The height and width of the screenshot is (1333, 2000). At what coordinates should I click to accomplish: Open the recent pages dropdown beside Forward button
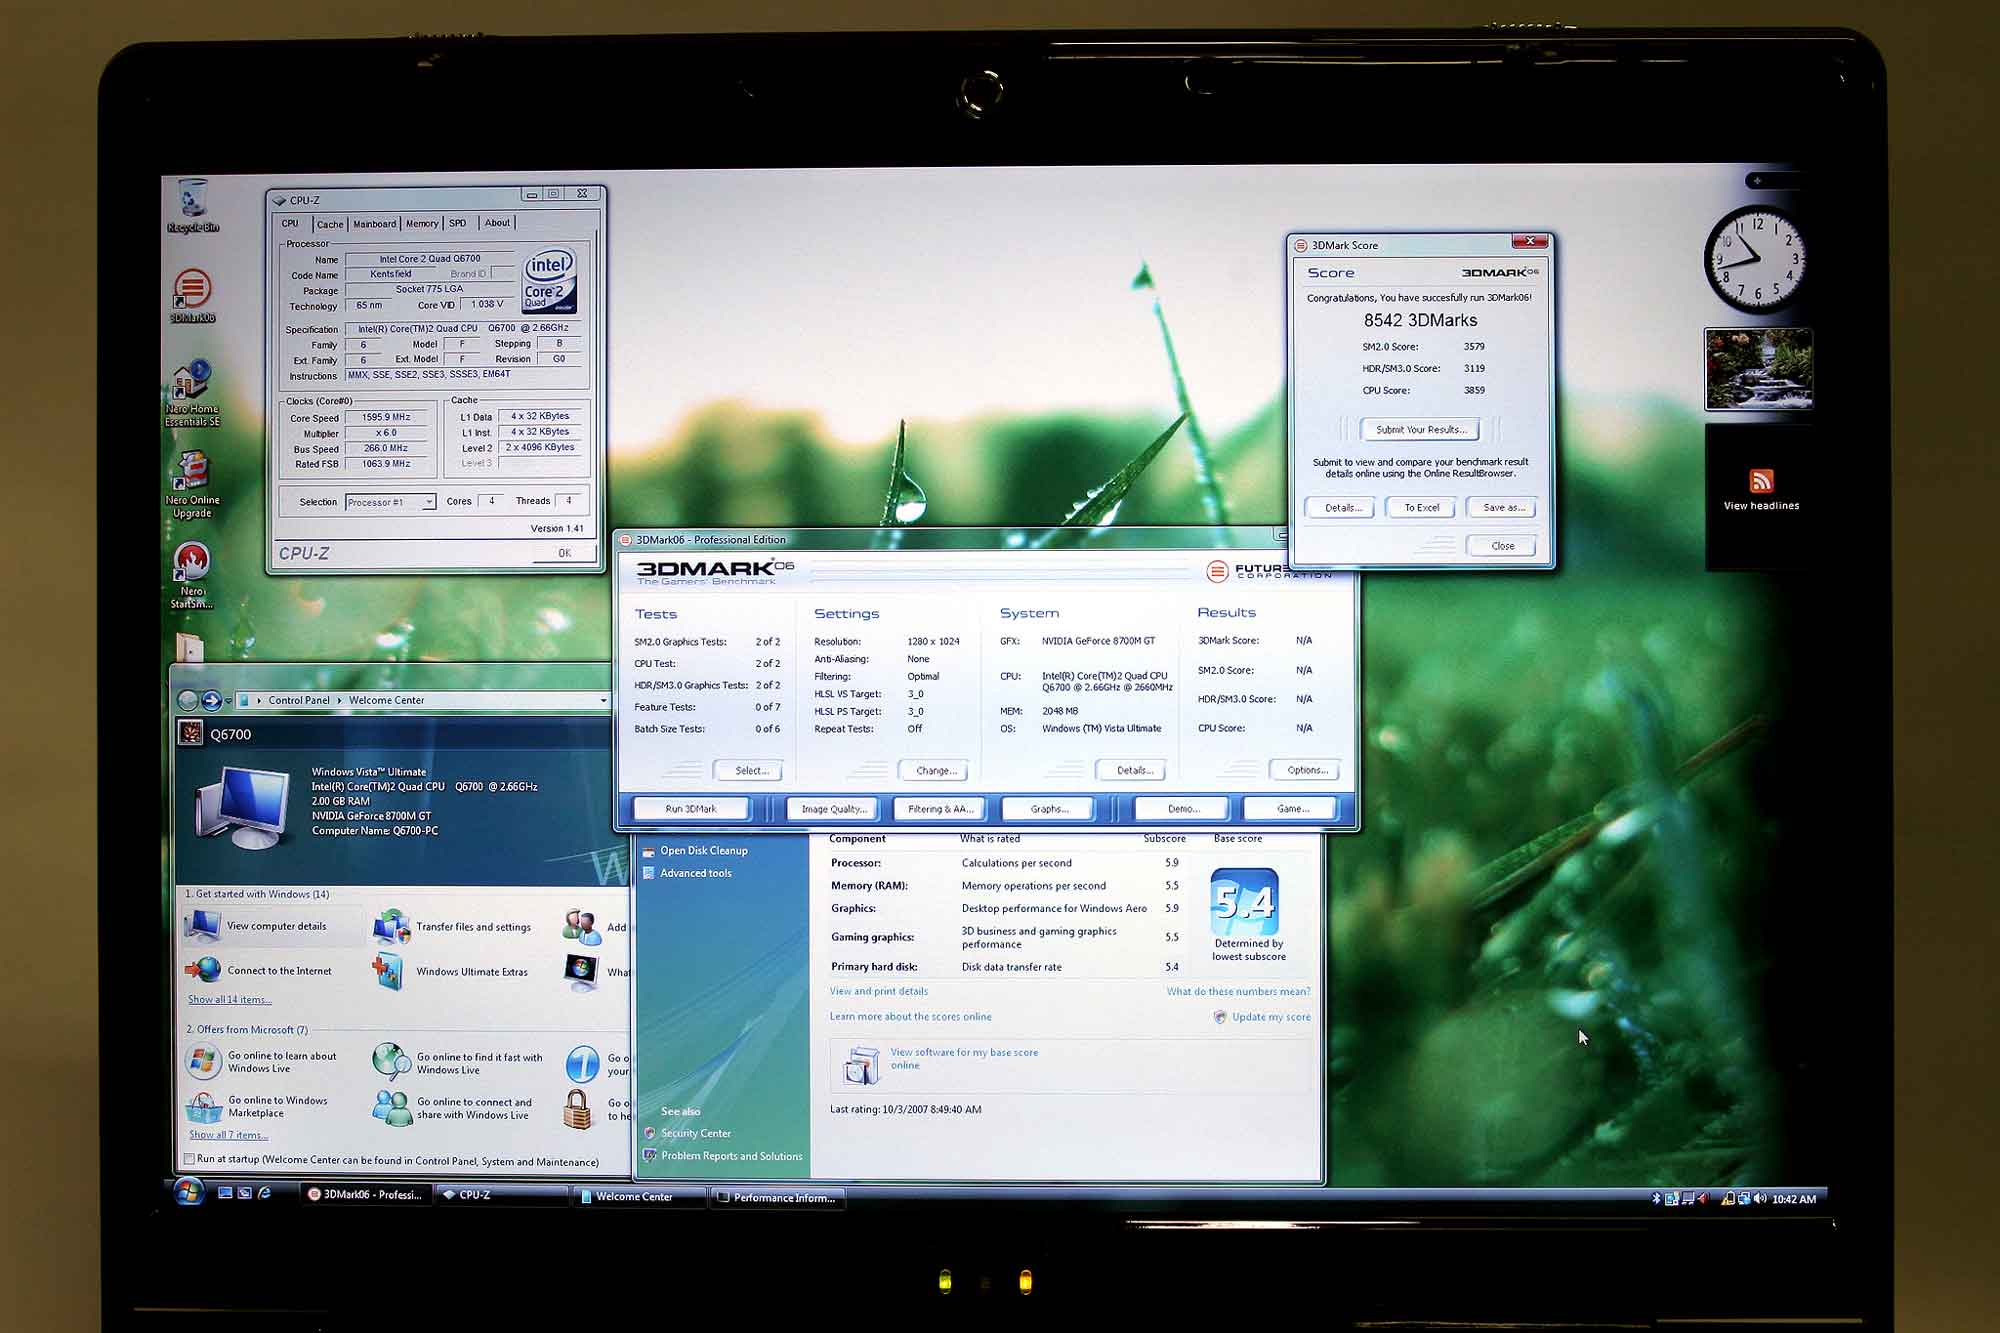point(228,700)
